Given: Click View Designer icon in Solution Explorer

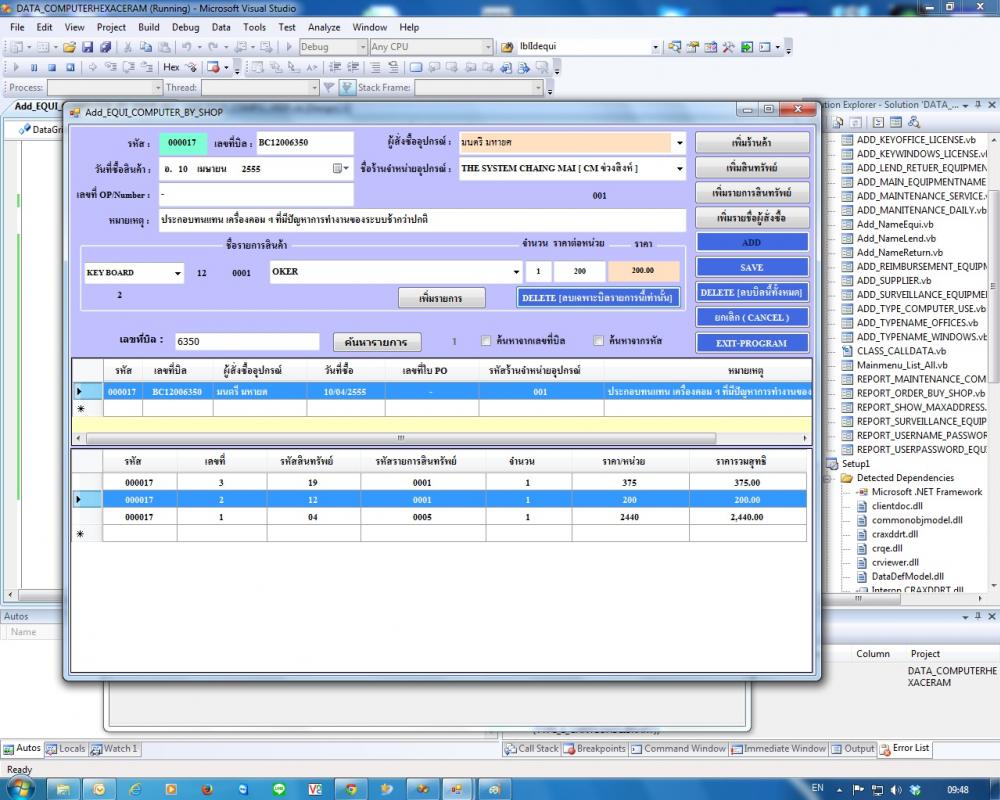Looking at the screenshot, I should pos(895,122).
